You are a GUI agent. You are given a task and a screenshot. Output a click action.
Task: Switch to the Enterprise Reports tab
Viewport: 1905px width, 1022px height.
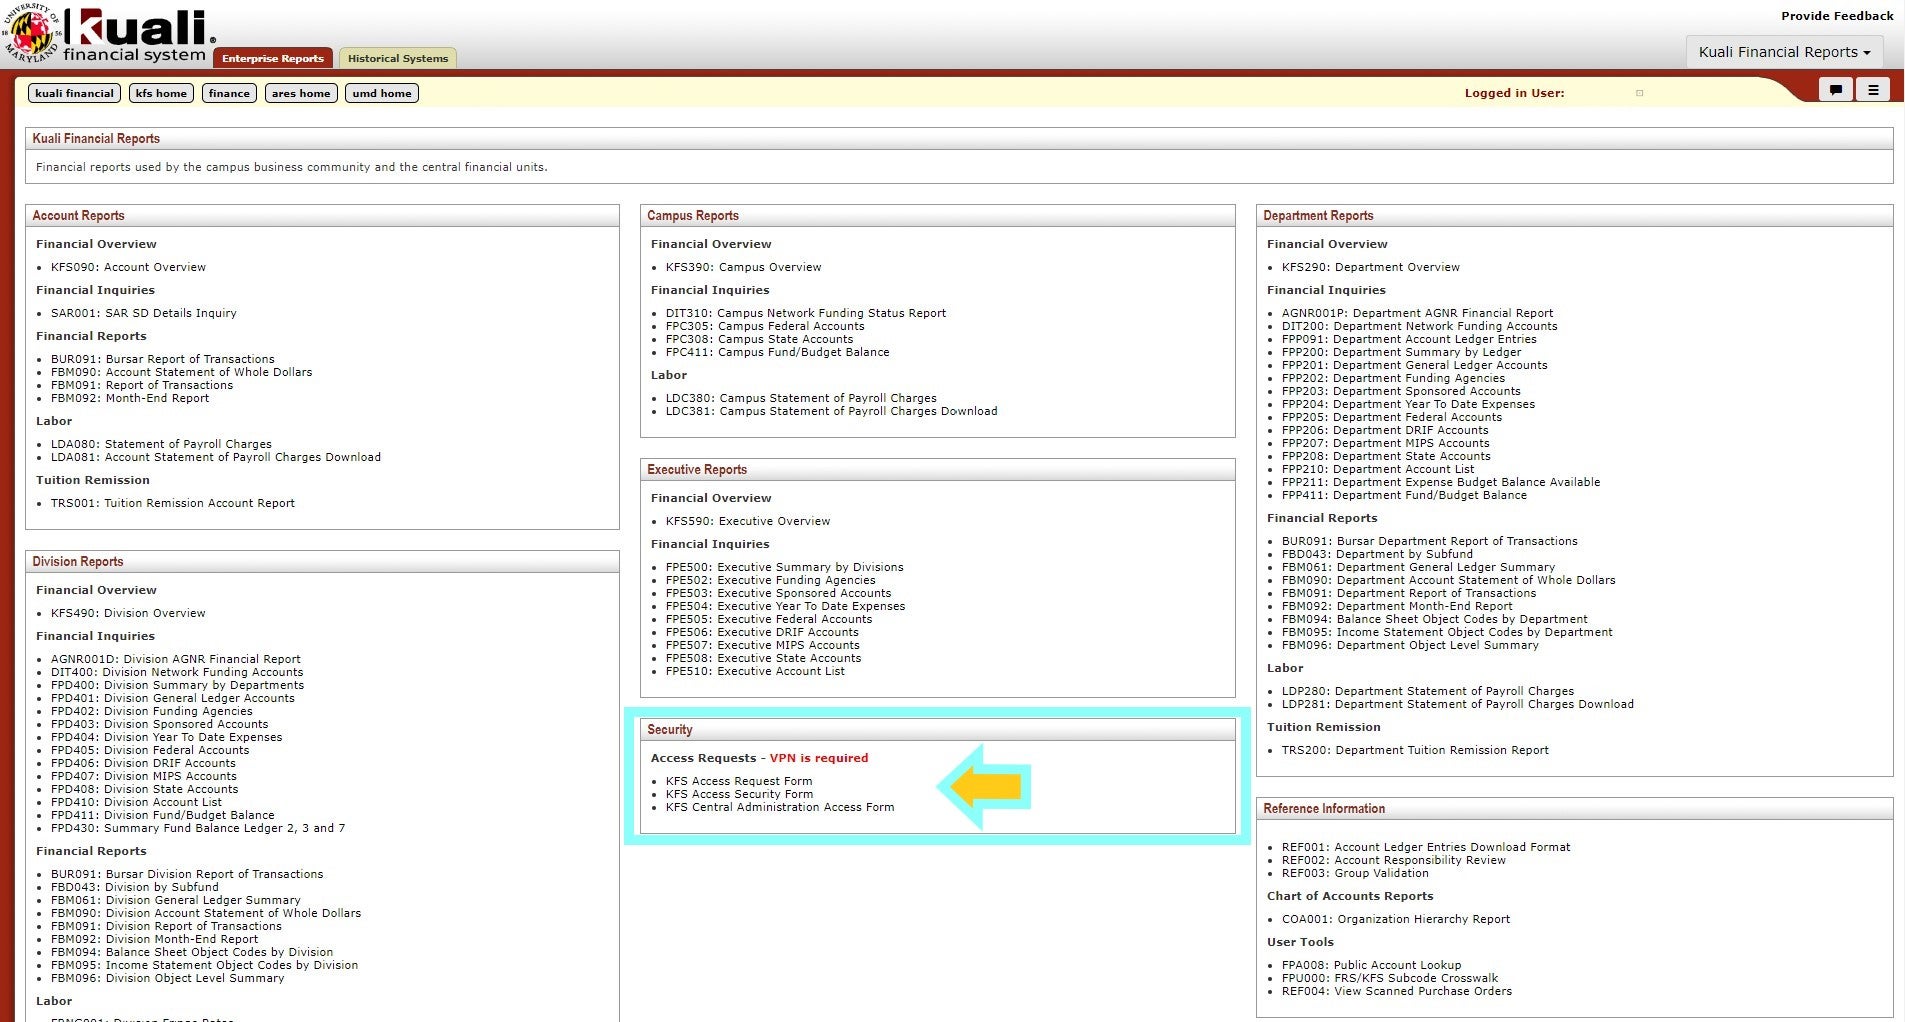coord(273,57)
